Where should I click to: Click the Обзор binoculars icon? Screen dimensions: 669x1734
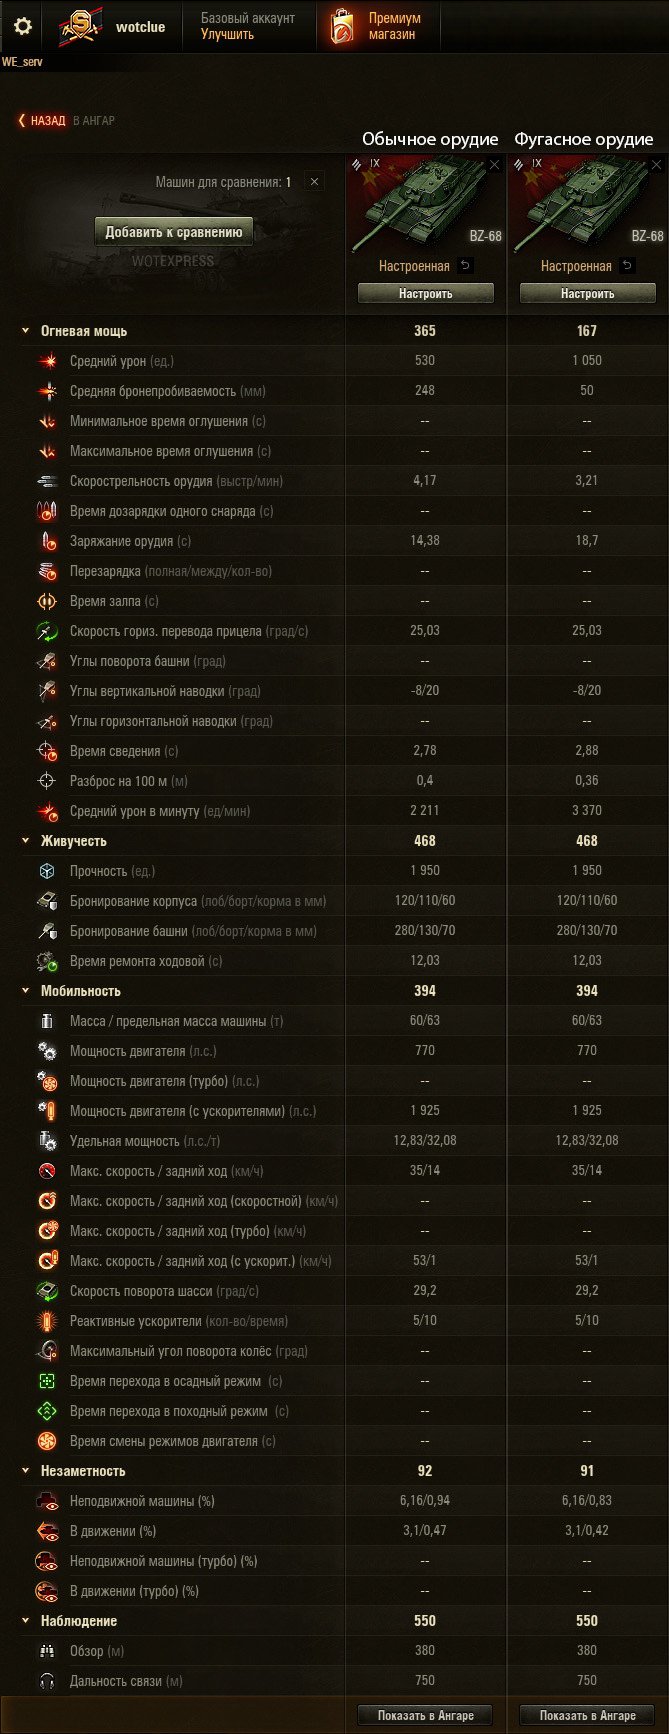click(x=47, y=1651)
